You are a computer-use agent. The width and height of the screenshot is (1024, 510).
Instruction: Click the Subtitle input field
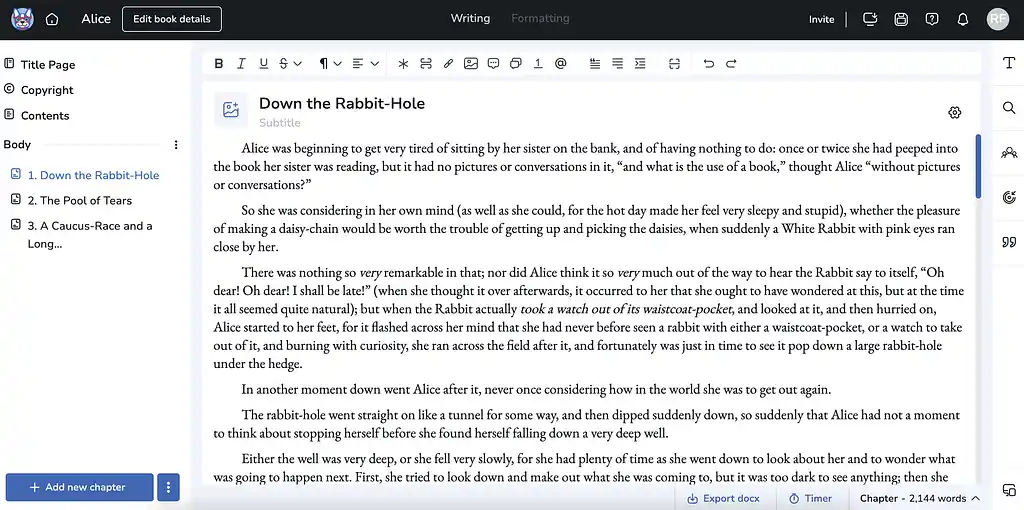point(280,123)
